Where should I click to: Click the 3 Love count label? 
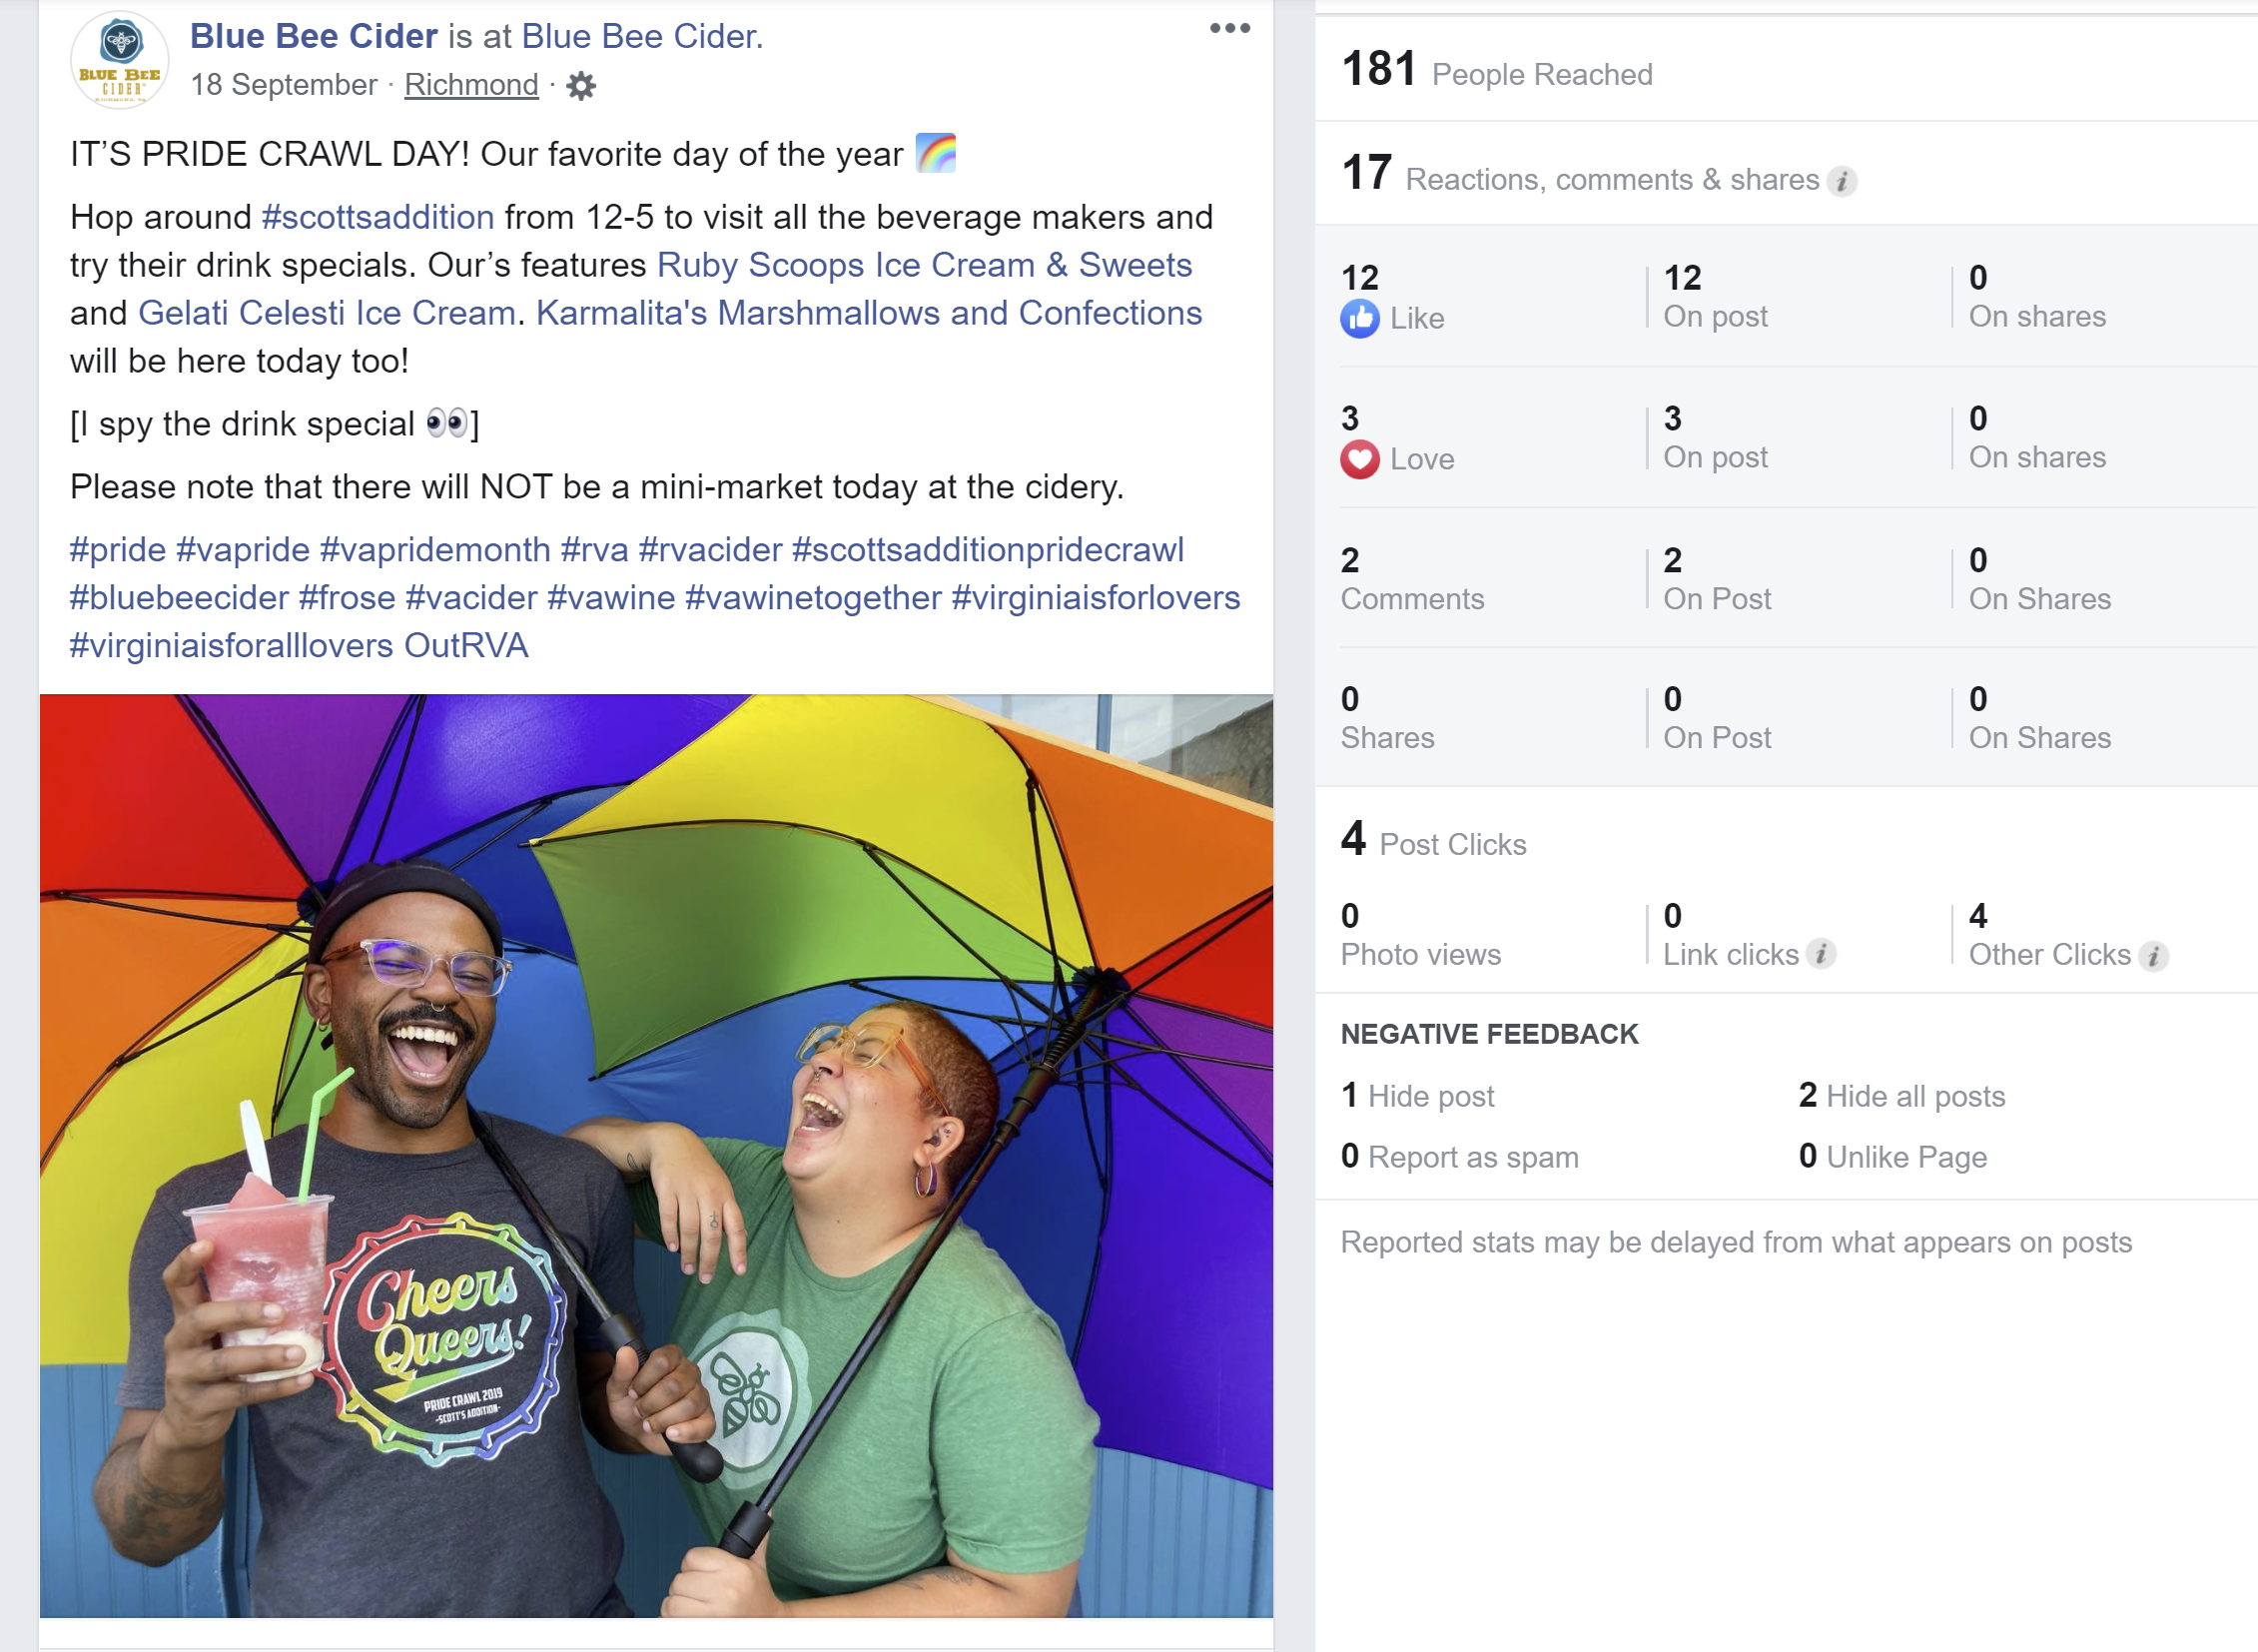click(1398, 440)
